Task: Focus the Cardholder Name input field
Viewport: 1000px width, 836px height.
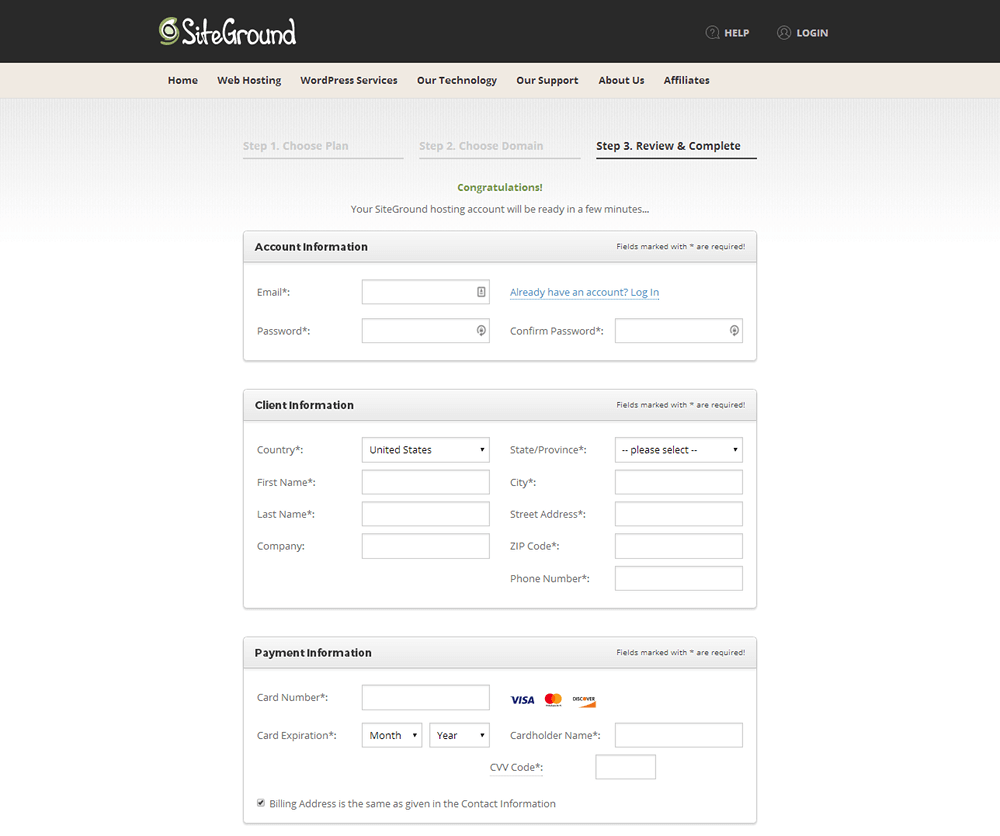Action: coord(679,735)
